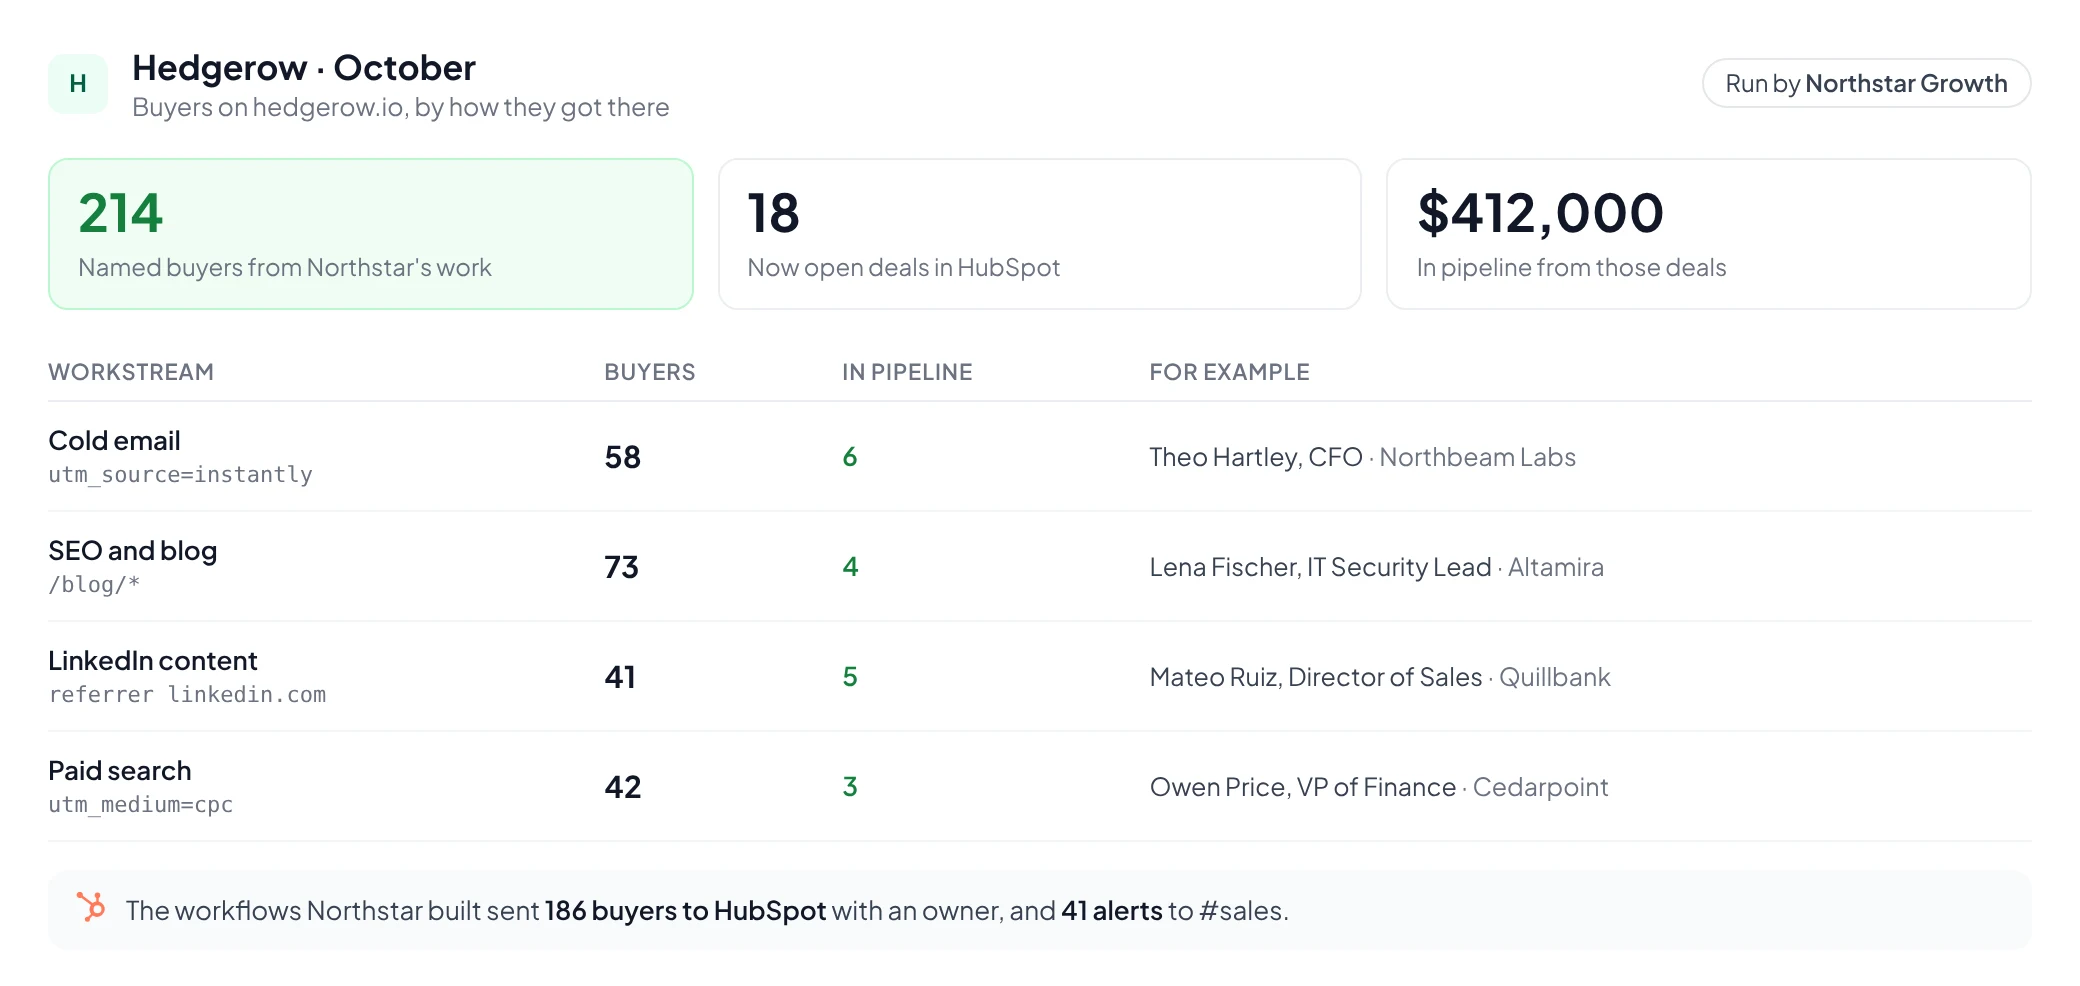Click the referrer linkedin.com label
This screenshot has height=986, width=2080.
point(188,695)
